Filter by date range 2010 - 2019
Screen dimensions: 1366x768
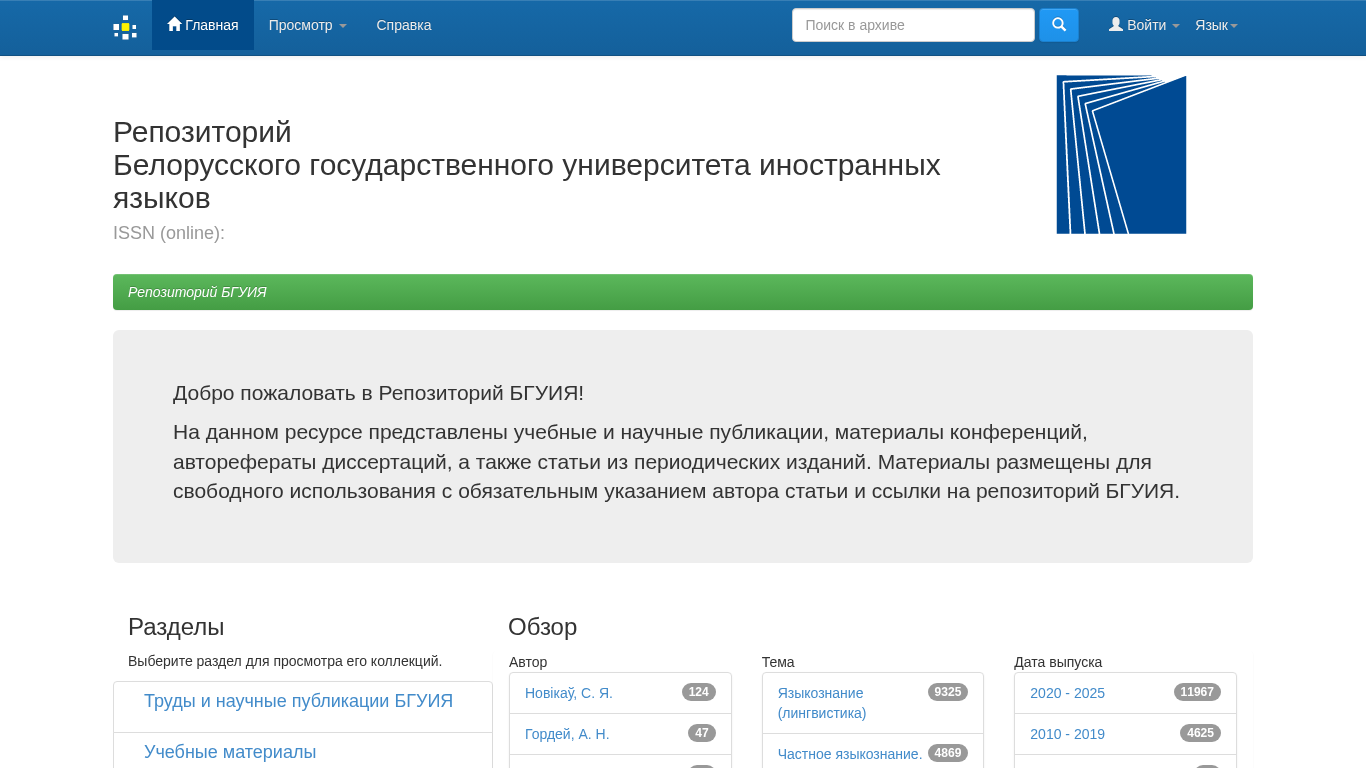pos(1067,734)
